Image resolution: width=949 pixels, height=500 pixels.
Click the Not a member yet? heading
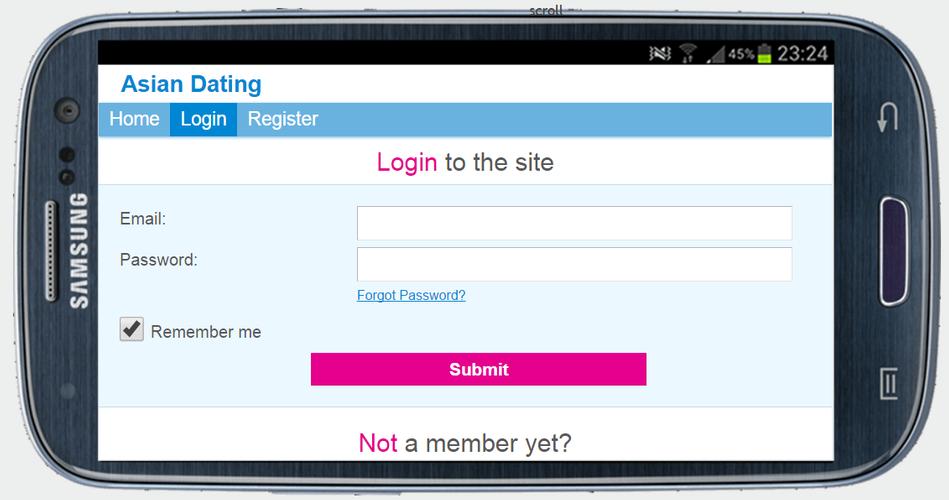[x=465, y=443]
